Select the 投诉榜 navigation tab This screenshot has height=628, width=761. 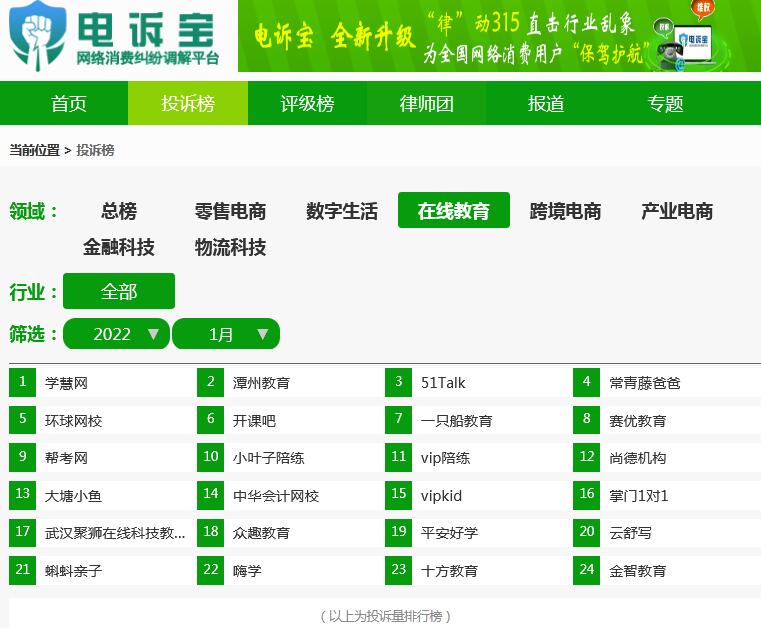click(188, 103)
